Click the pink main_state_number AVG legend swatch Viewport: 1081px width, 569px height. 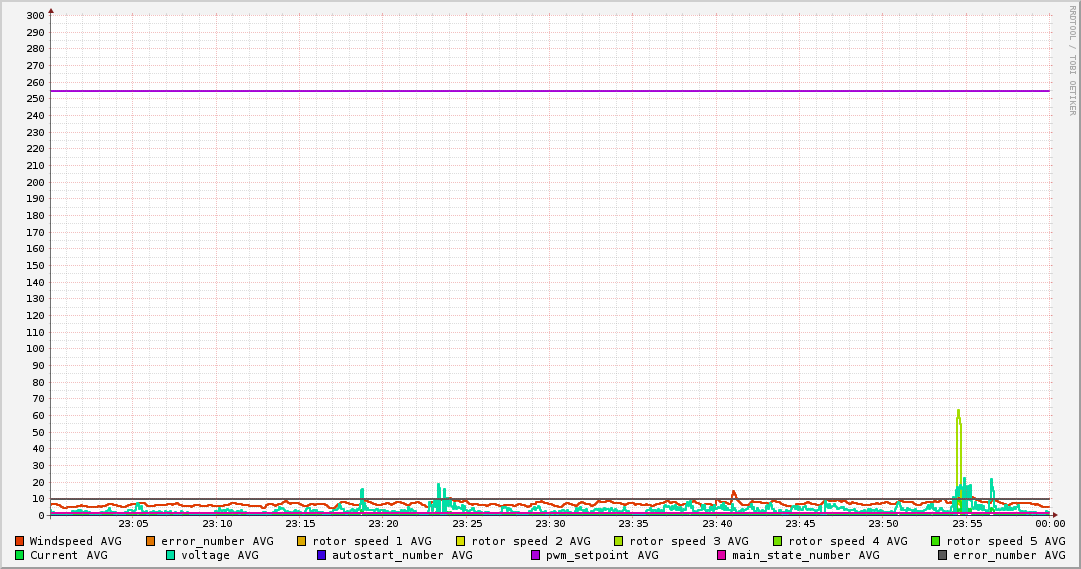721,555
